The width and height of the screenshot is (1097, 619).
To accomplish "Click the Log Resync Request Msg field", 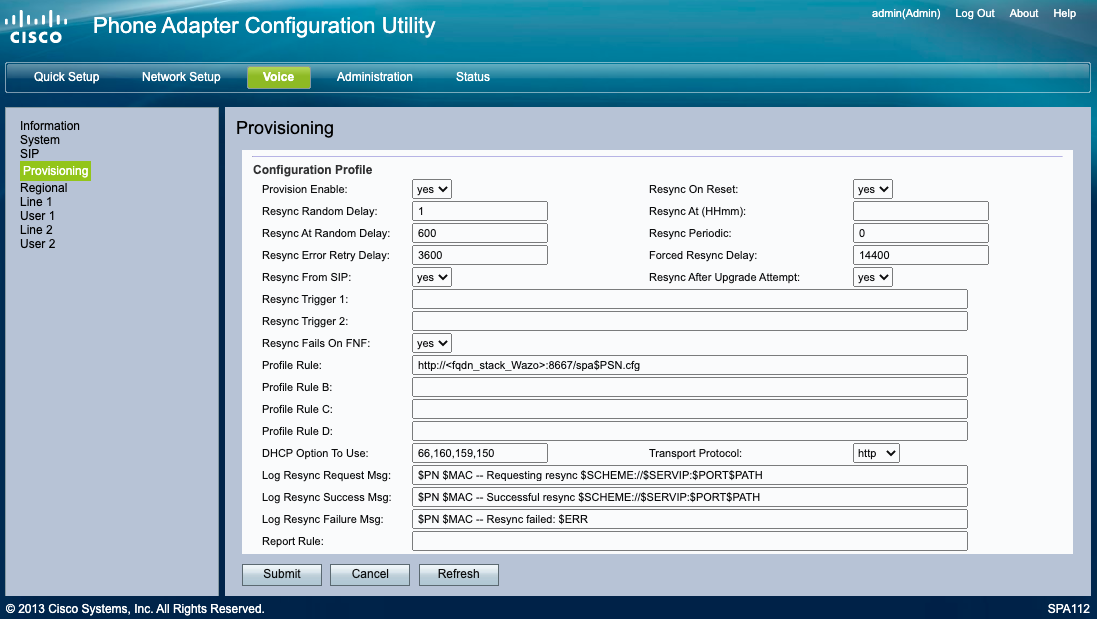I will [690, 476].
